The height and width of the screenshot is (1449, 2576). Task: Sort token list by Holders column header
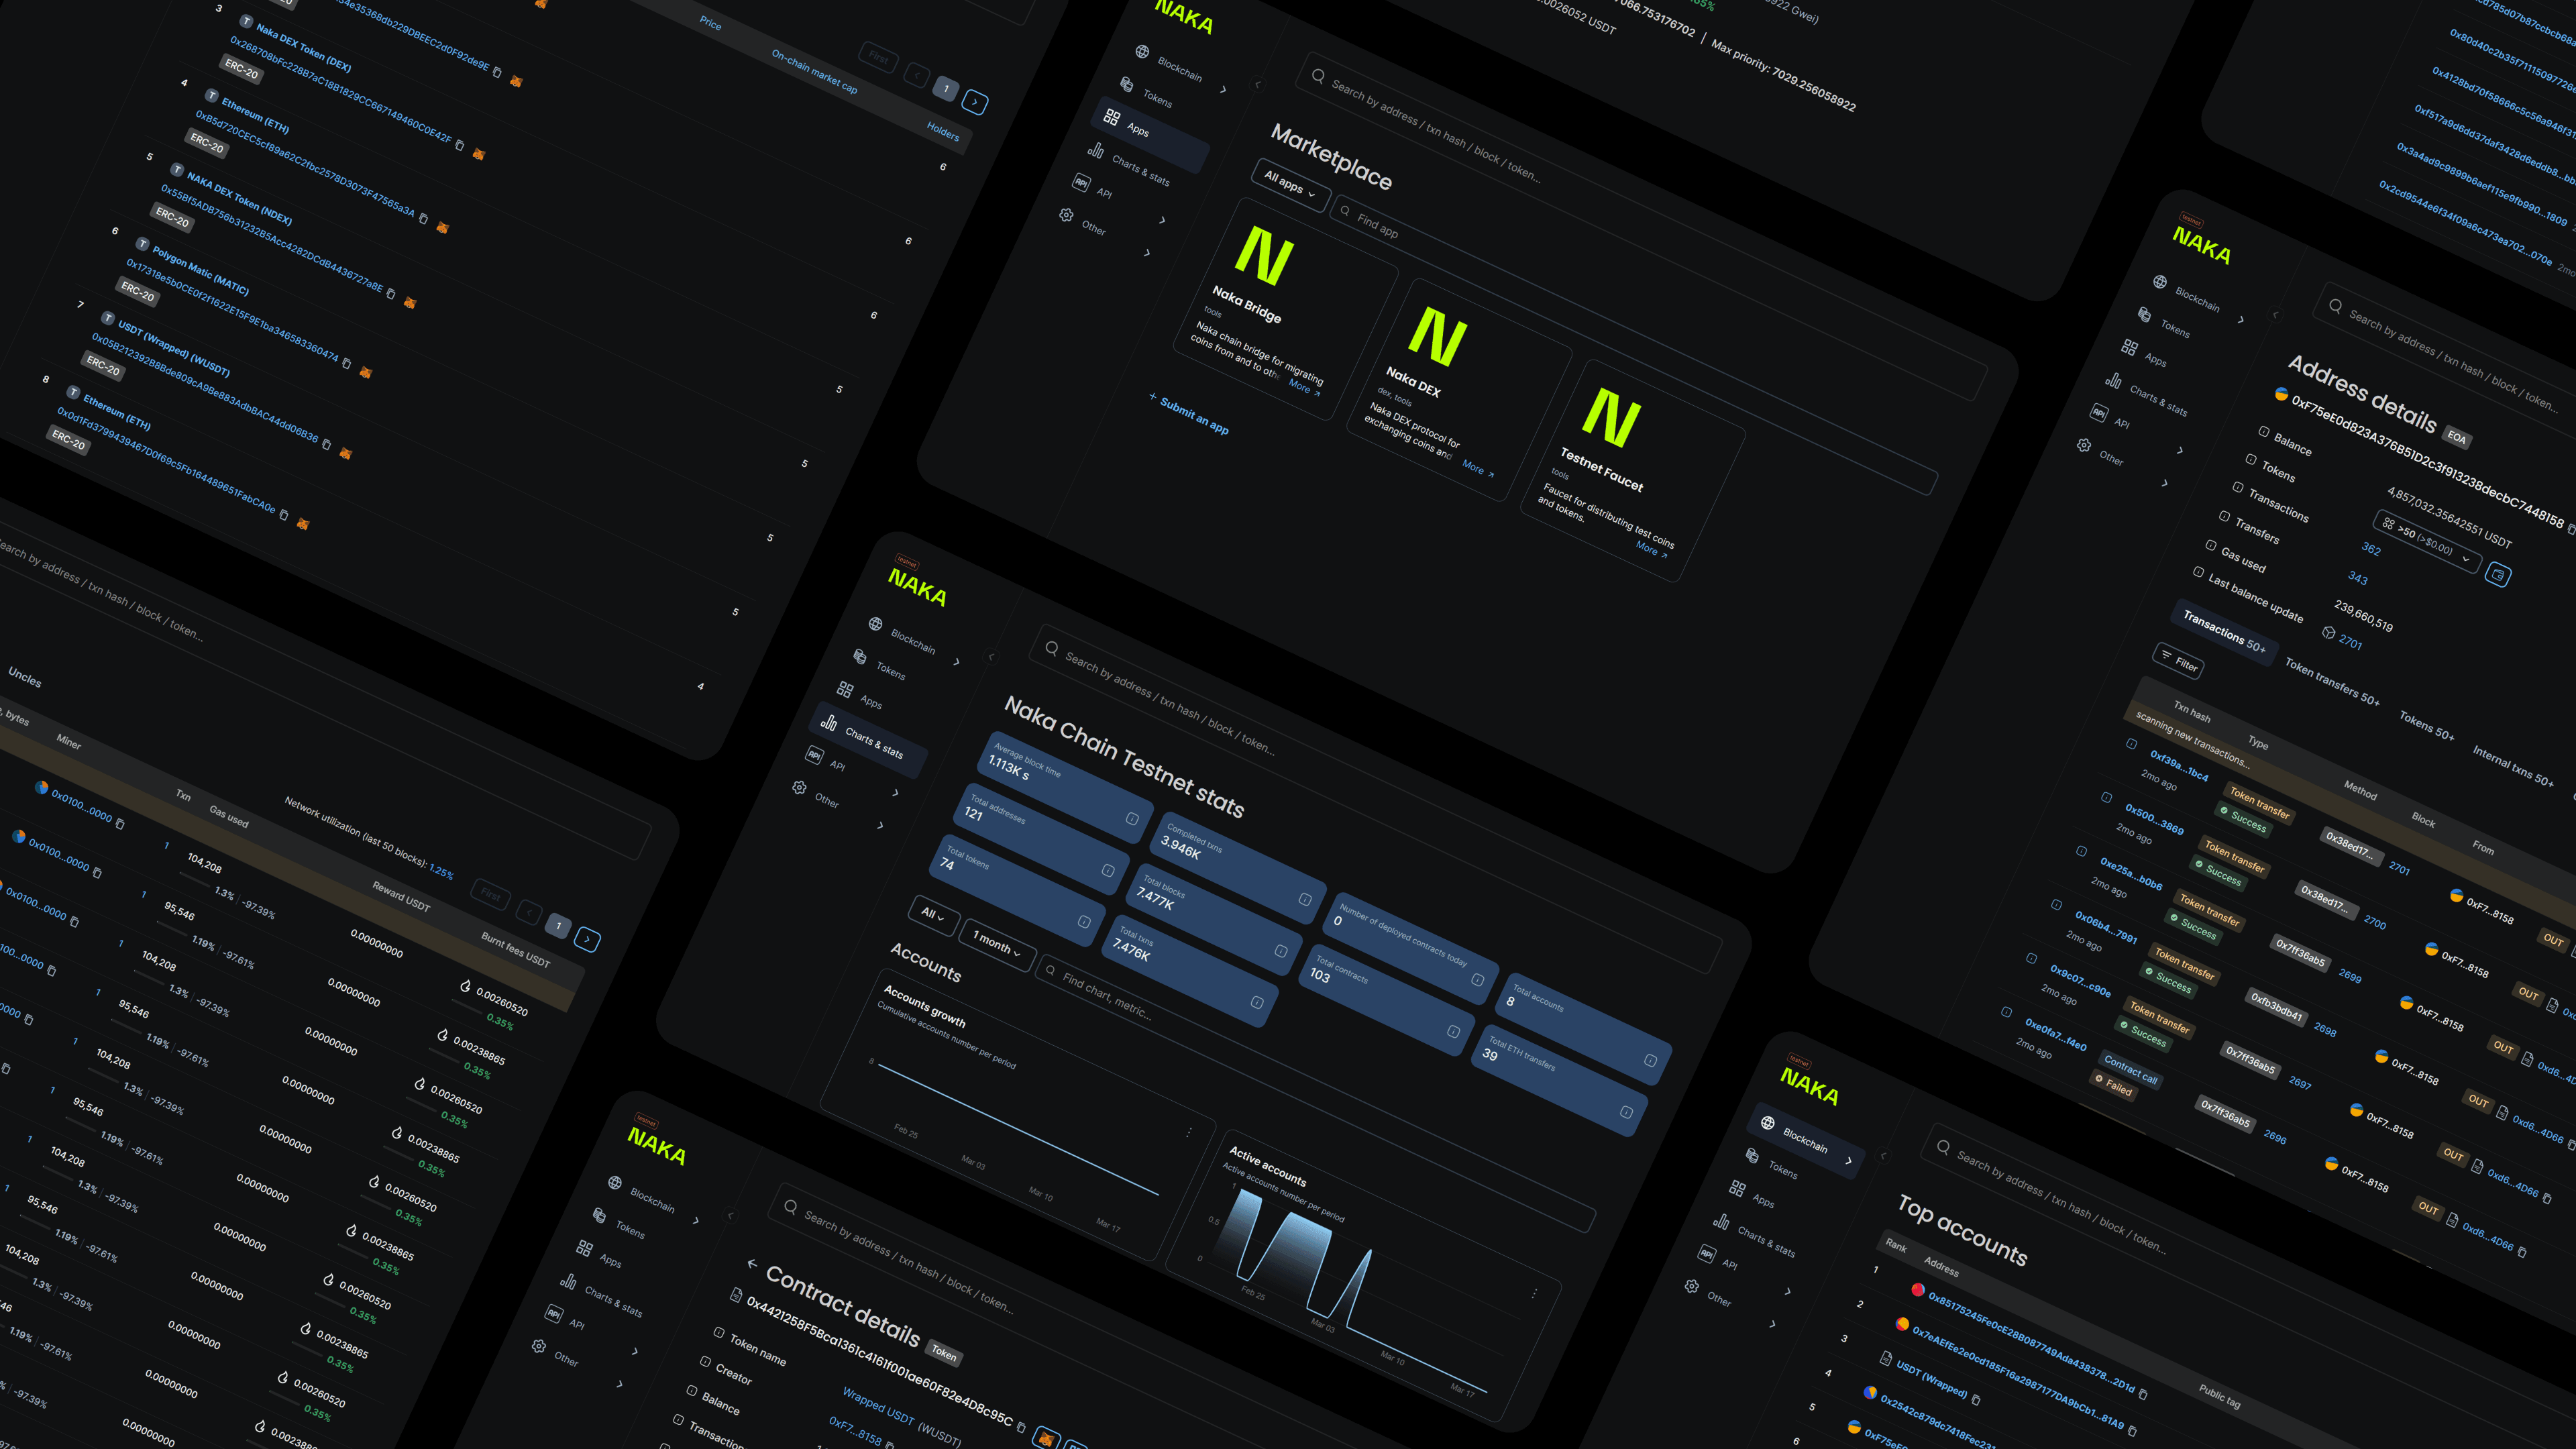tap(943, 131)
